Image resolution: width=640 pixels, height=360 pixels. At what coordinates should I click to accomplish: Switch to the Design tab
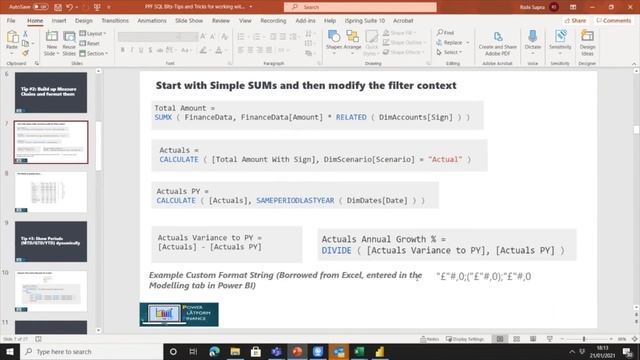(x=84, y=20)
